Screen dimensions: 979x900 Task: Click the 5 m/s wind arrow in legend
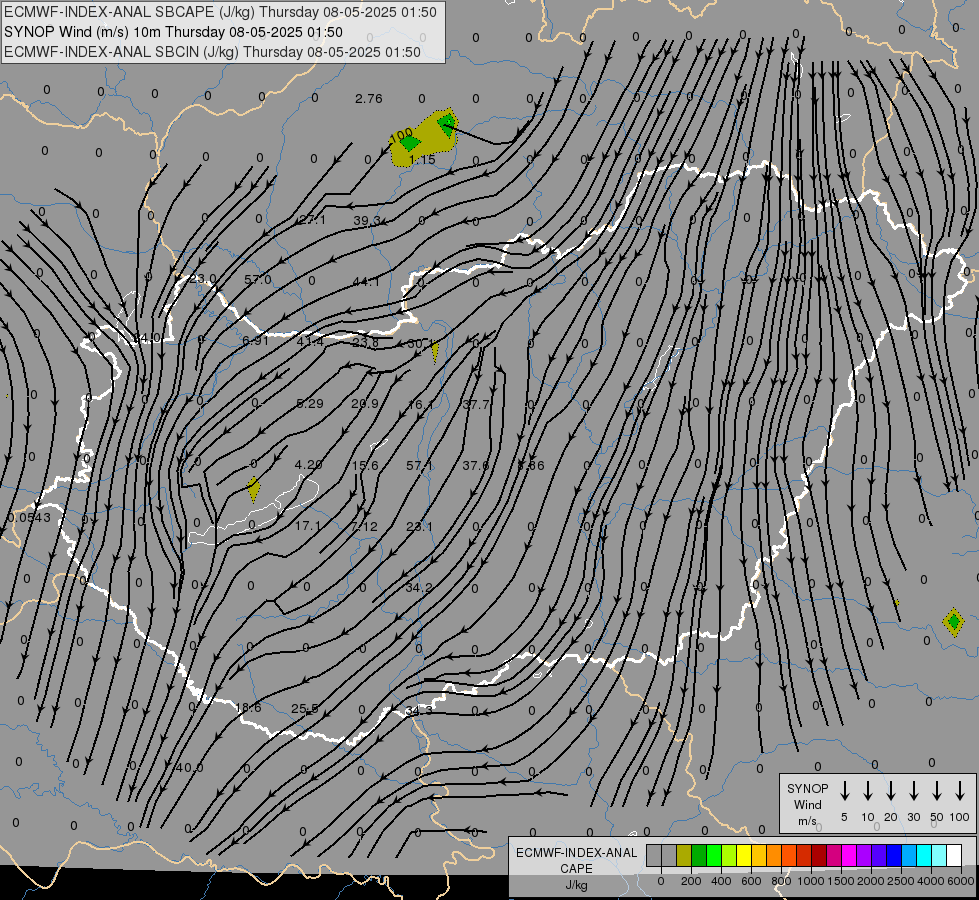point(845,790)
